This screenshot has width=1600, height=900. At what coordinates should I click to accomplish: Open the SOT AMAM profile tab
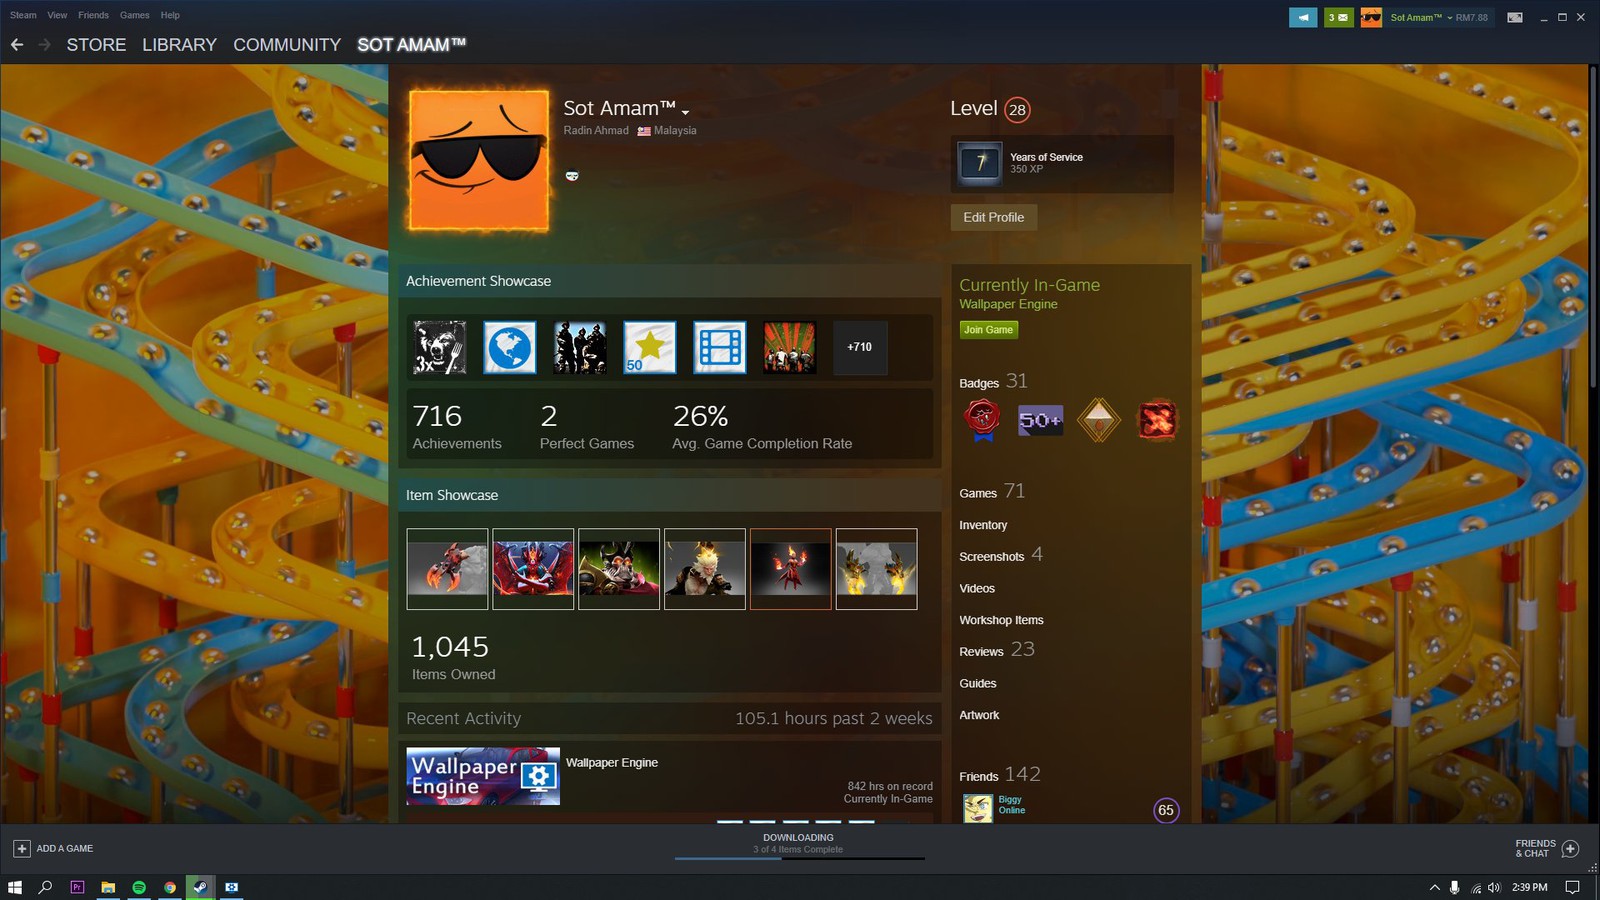tap(412, 45)
